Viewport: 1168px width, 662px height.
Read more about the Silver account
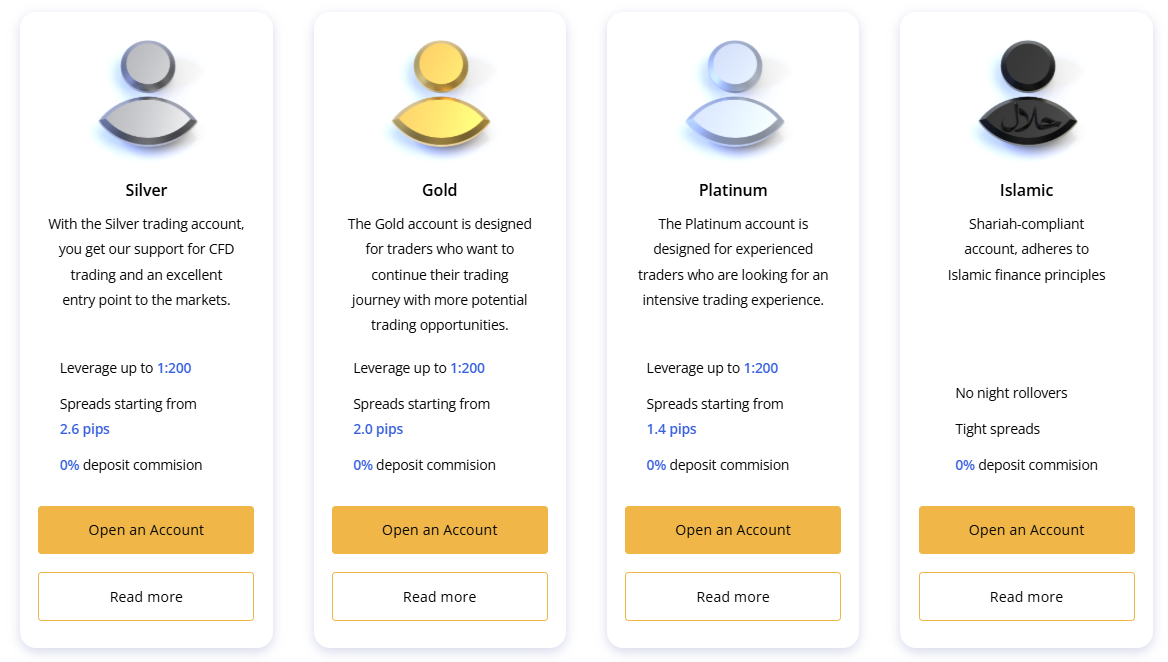(x=146, y=597)
